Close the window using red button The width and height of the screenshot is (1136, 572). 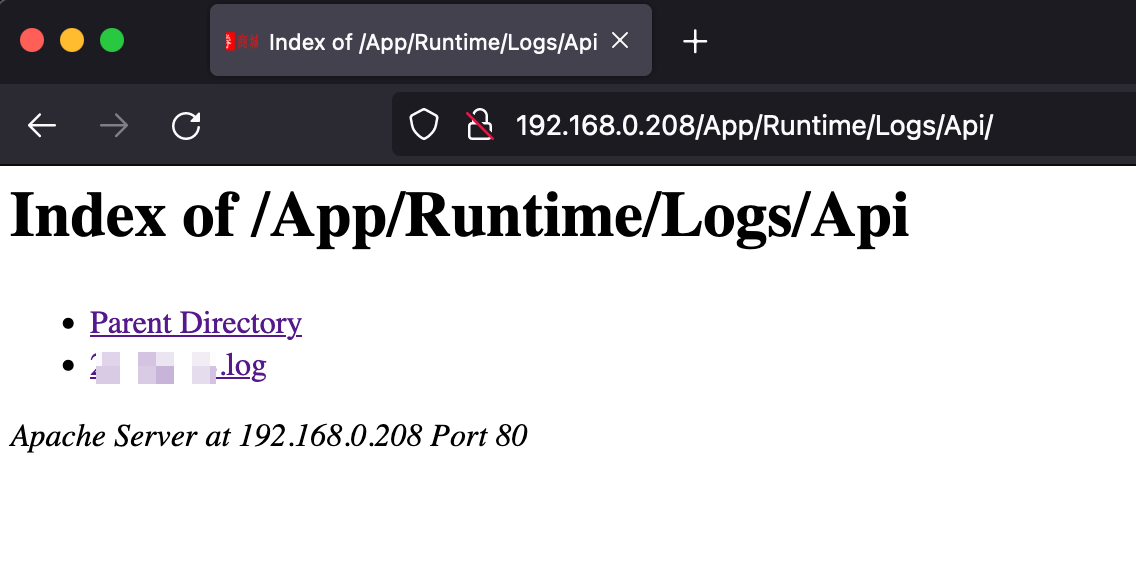[x=32, y=41]
